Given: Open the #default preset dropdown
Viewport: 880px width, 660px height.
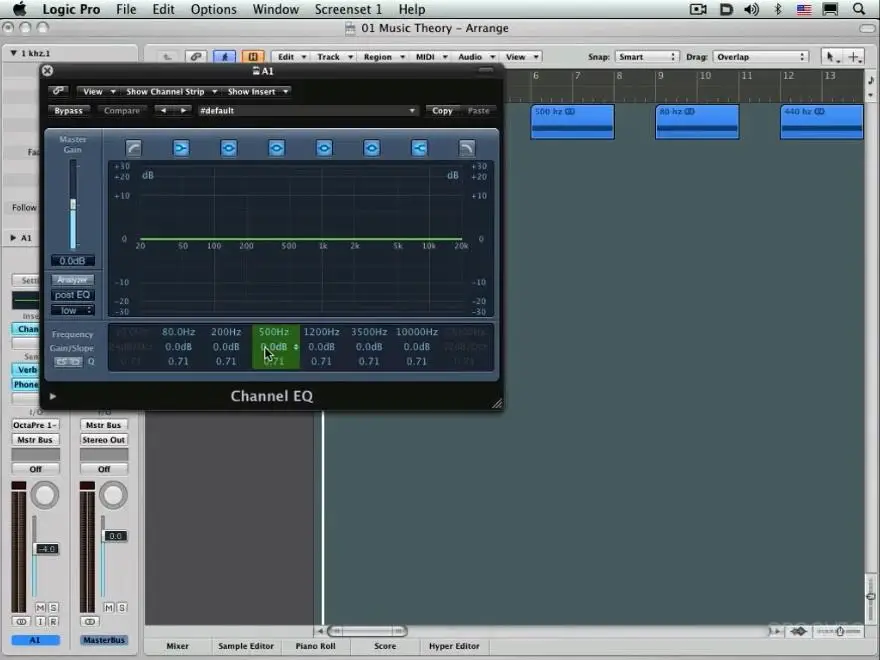Looking at the screenshot, I should [x=308, y=111].
